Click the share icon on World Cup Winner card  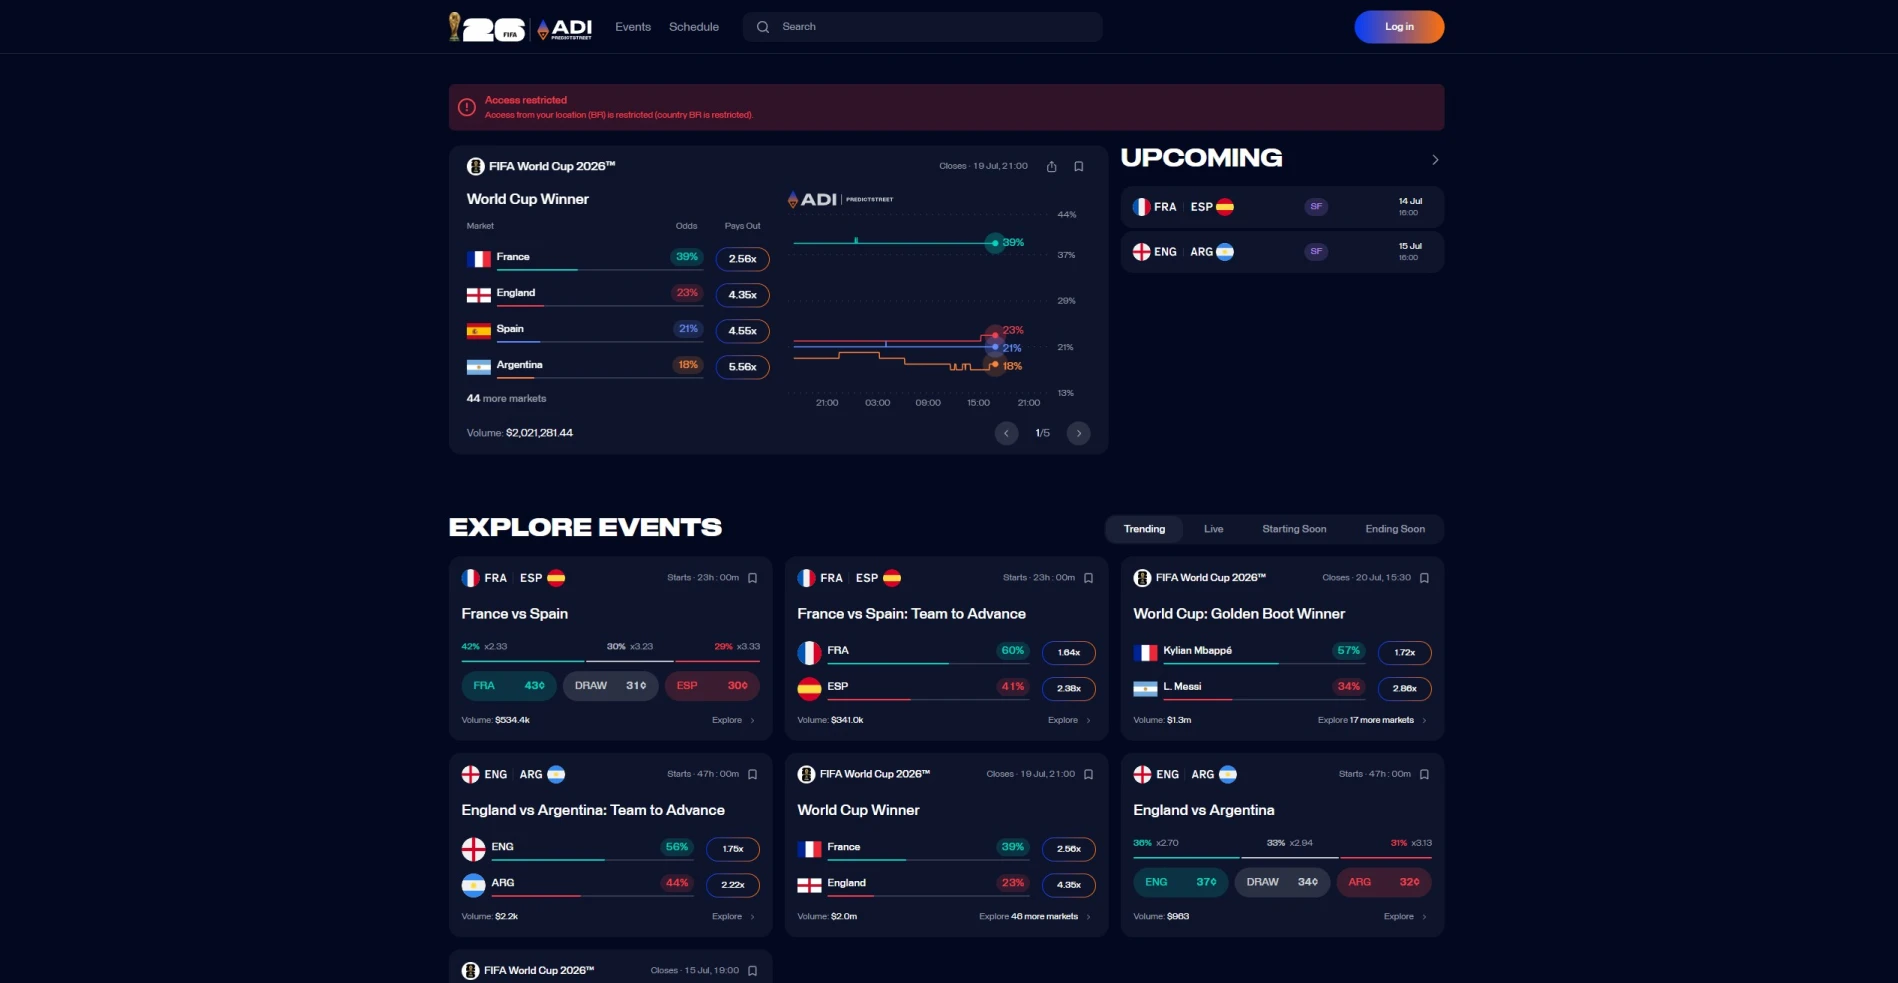[x=1051, y=167]
